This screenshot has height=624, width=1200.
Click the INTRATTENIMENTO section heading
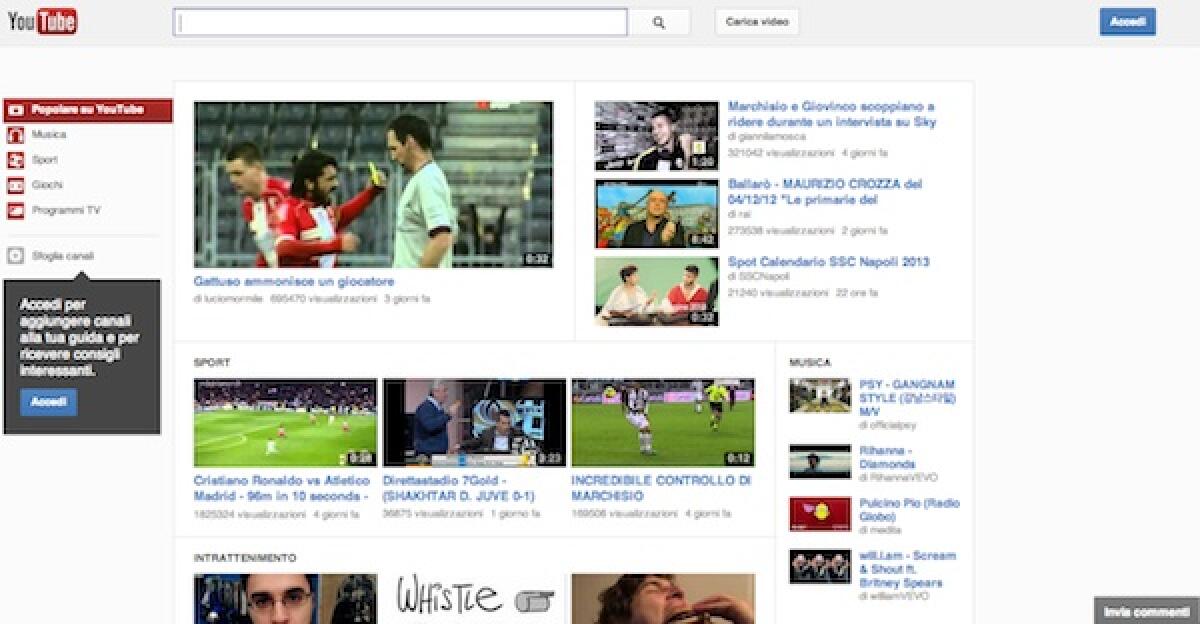pyautogui.click(x=245, y=558)
